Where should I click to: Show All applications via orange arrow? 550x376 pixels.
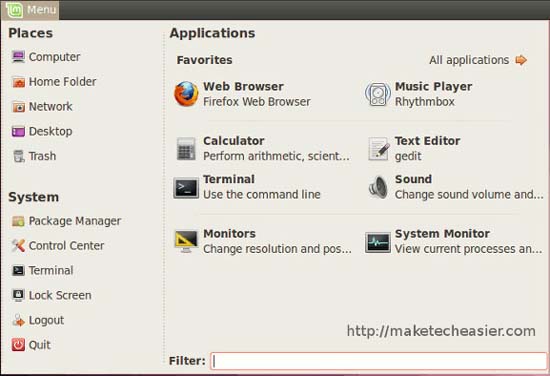521,60
